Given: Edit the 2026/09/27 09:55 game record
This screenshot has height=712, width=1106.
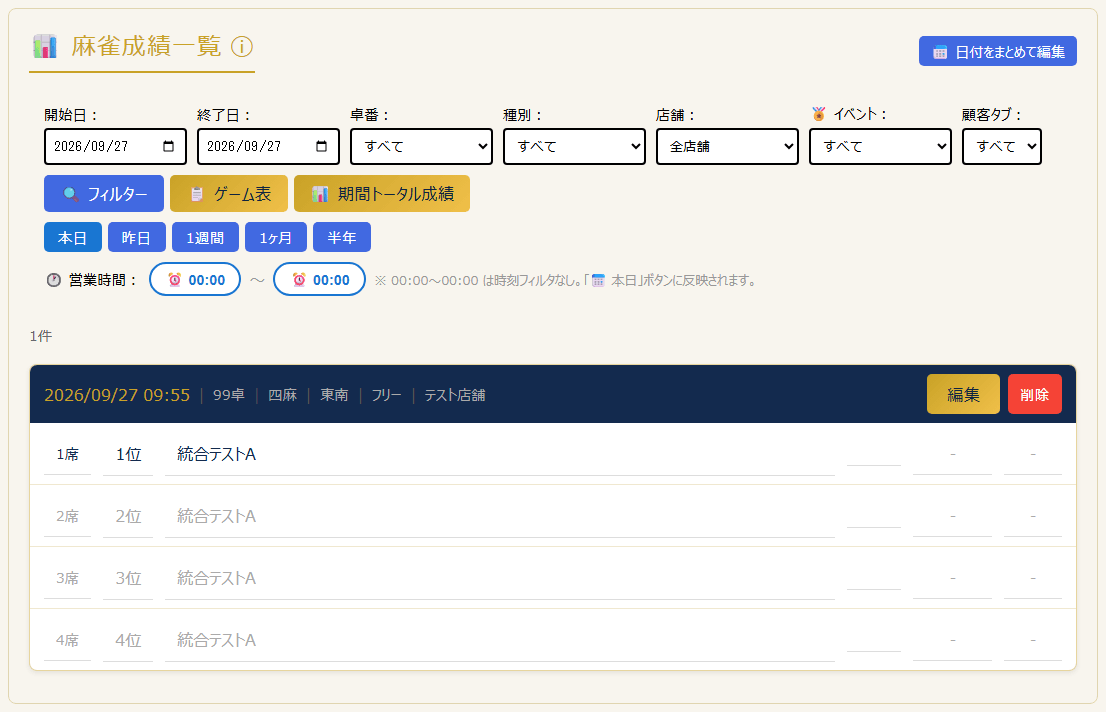Looking at the screenshot, I should point(963,394).
